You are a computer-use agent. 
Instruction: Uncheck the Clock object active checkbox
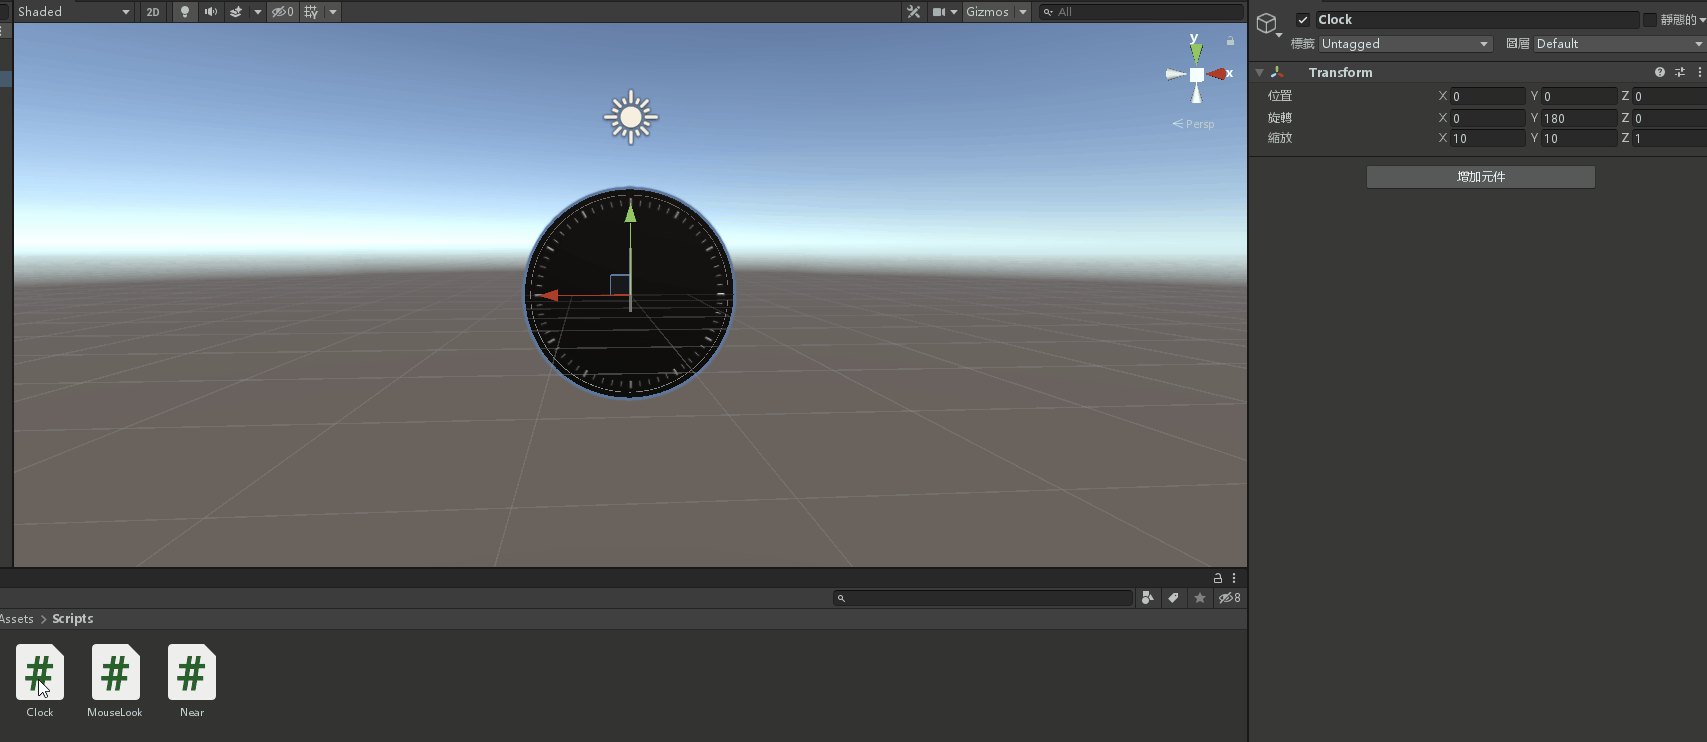pyautogui.click(x=1303, y=20)
